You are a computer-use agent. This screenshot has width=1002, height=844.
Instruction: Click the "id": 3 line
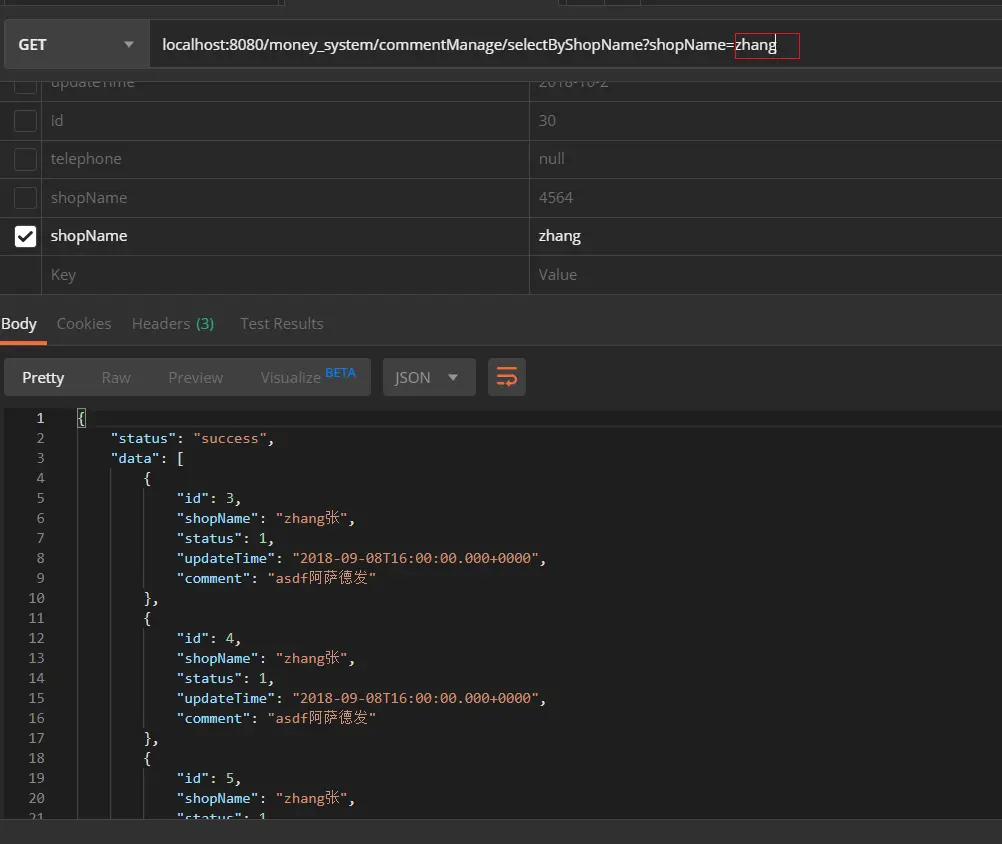pyautogui.click(x=208, y=498)
